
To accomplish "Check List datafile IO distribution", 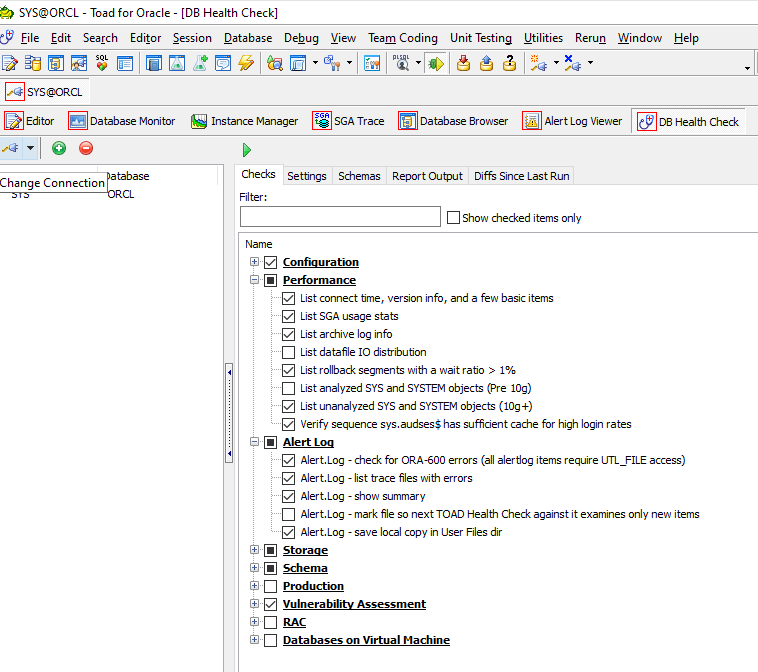I will pos(289,352).
